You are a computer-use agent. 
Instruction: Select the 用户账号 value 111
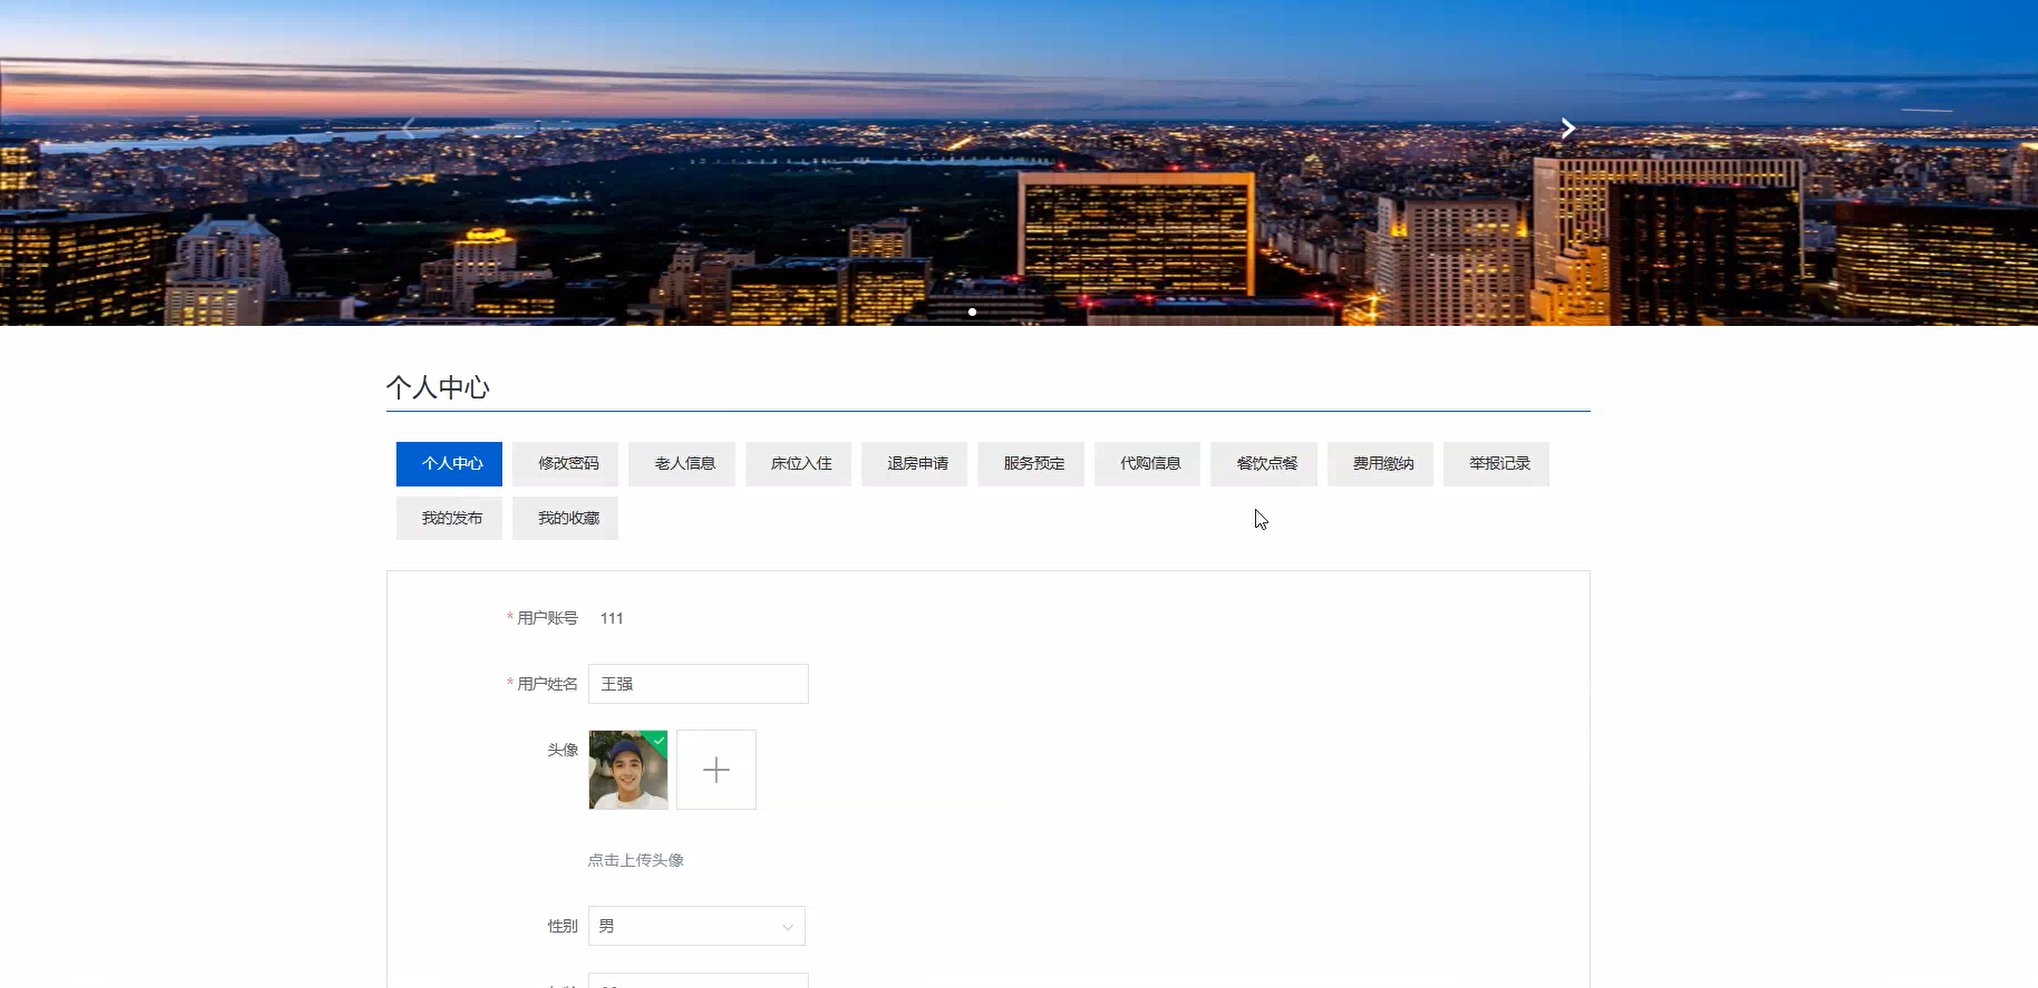[611, 619]
